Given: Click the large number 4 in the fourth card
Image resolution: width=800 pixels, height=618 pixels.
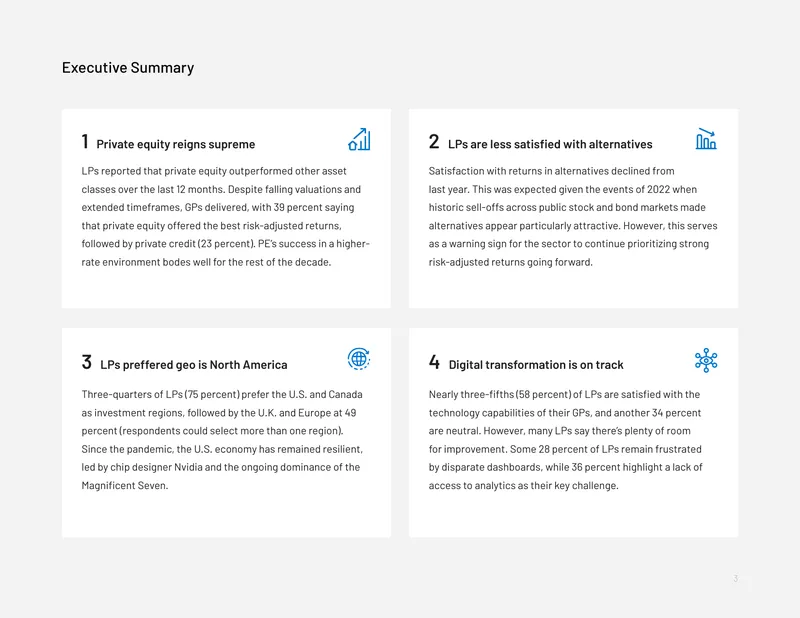Looking at the screenshot, I should pos(434,362).
